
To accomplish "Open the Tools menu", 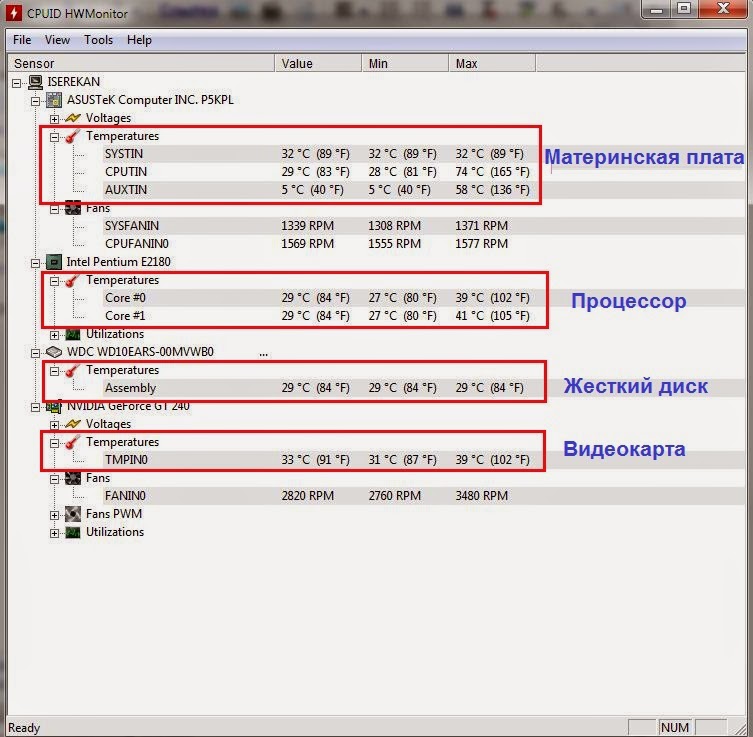I will pos(98,40).
